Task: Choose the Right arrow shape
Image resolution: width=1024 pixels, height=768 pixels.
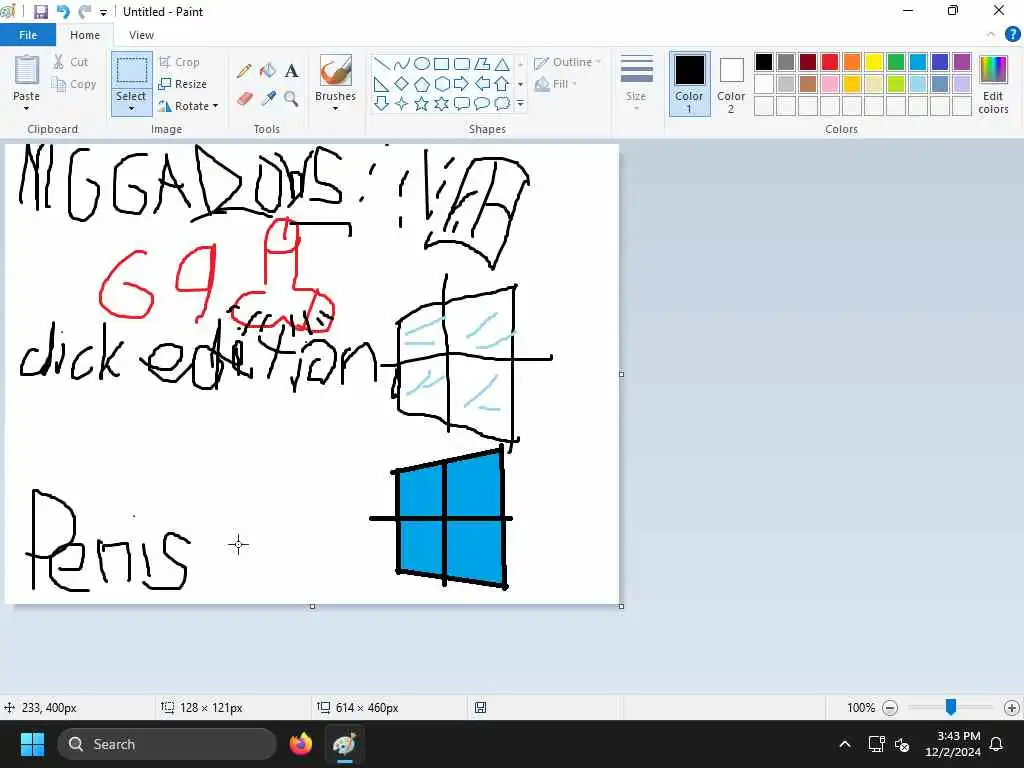Action: 462,84
